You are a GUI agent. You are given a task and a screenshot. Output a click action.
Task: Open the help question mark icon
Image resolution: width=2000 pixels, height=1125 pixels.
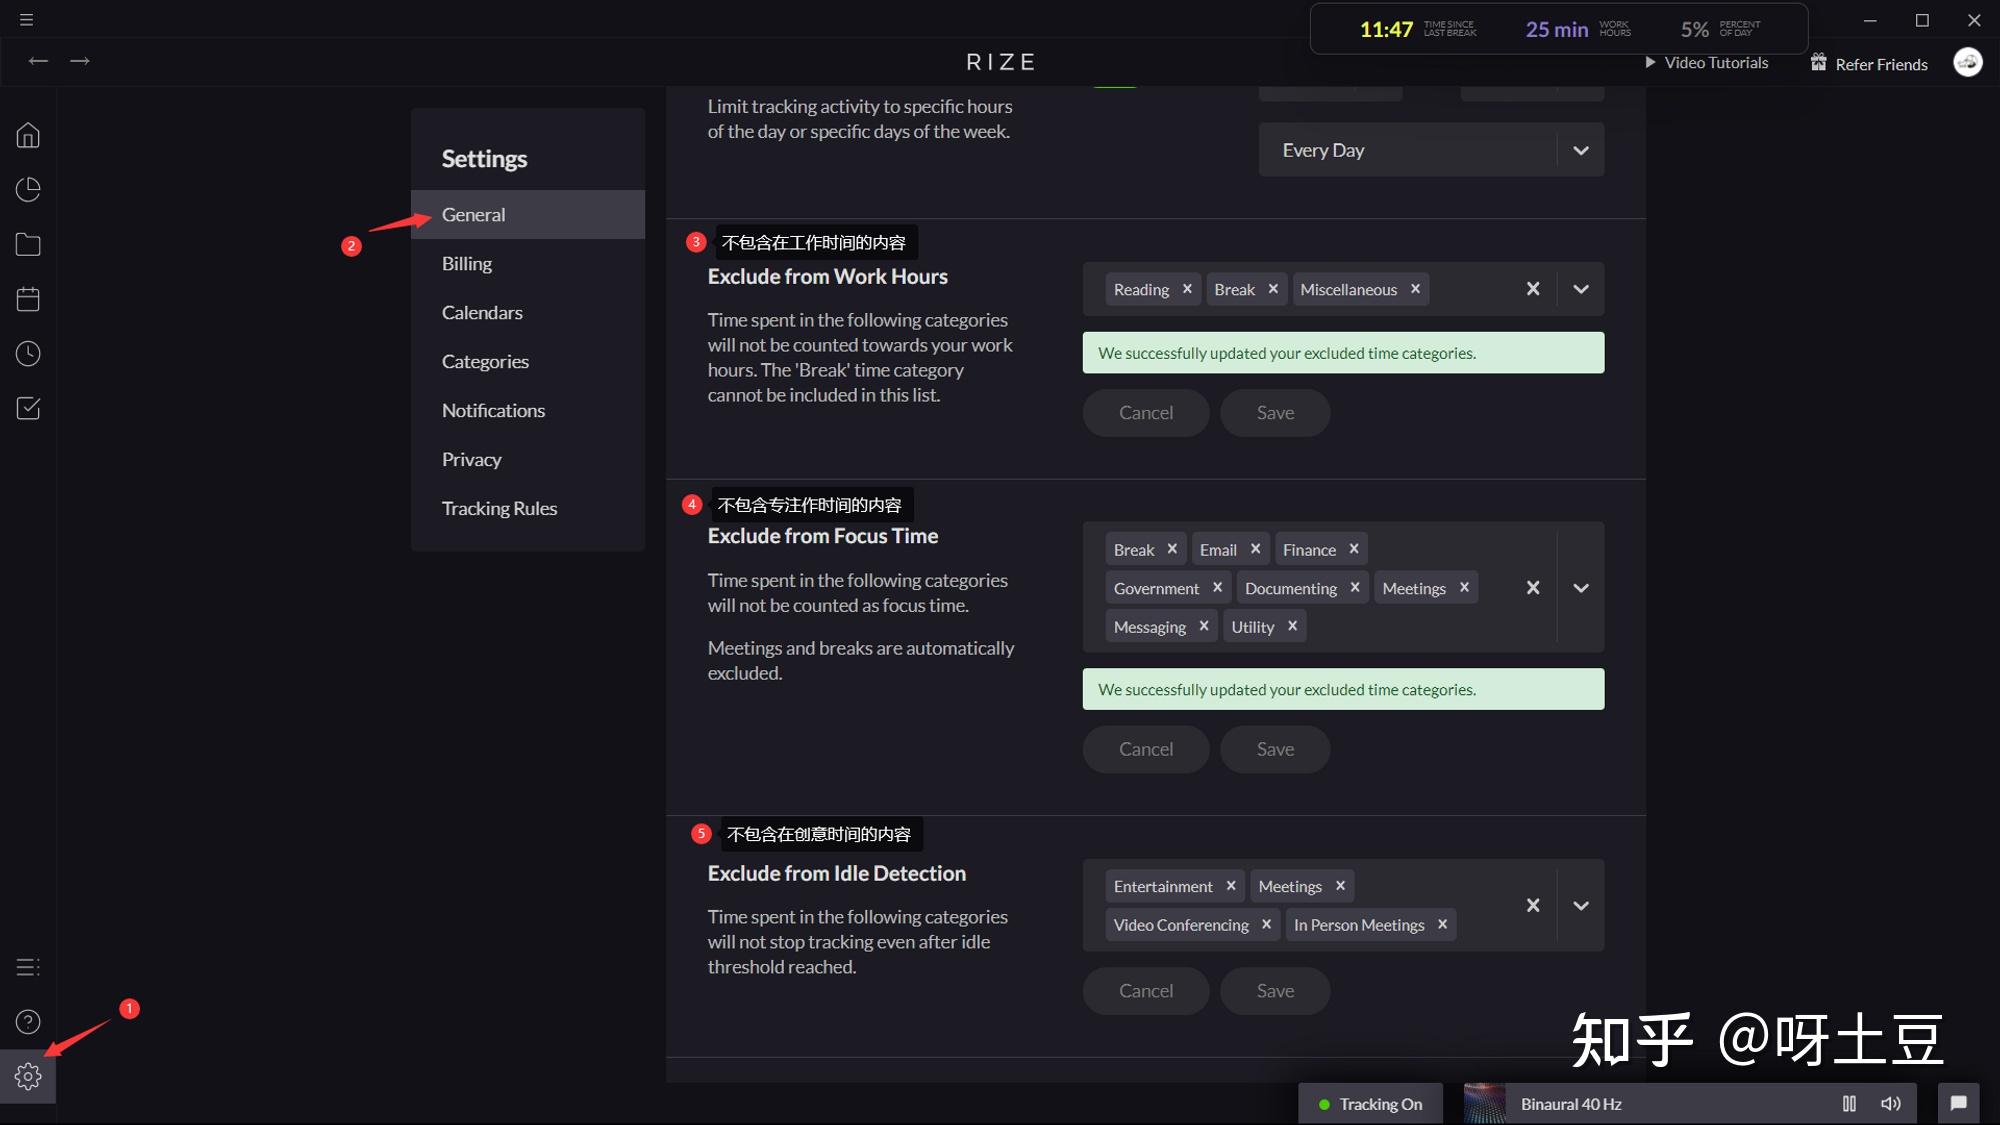point(28,1022)
